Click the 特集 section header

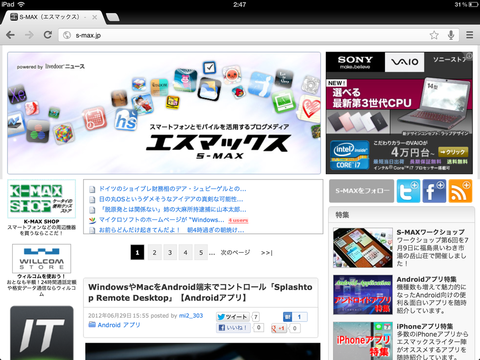[x=401, y=215]
